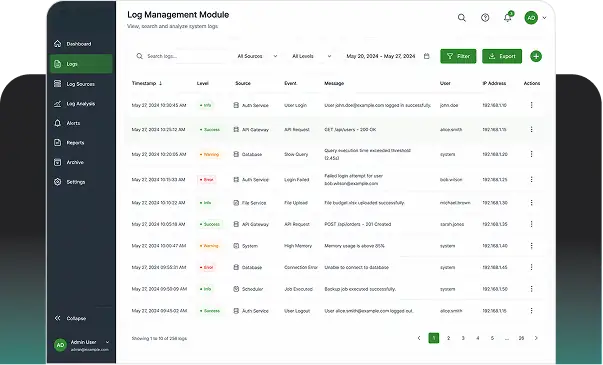
Task: Open actions menu for john.doe row
Action: pos(531,105)
